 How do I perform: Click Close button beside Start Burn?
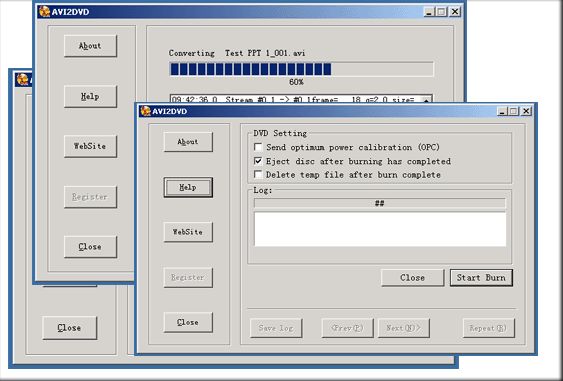coord(412,278)
